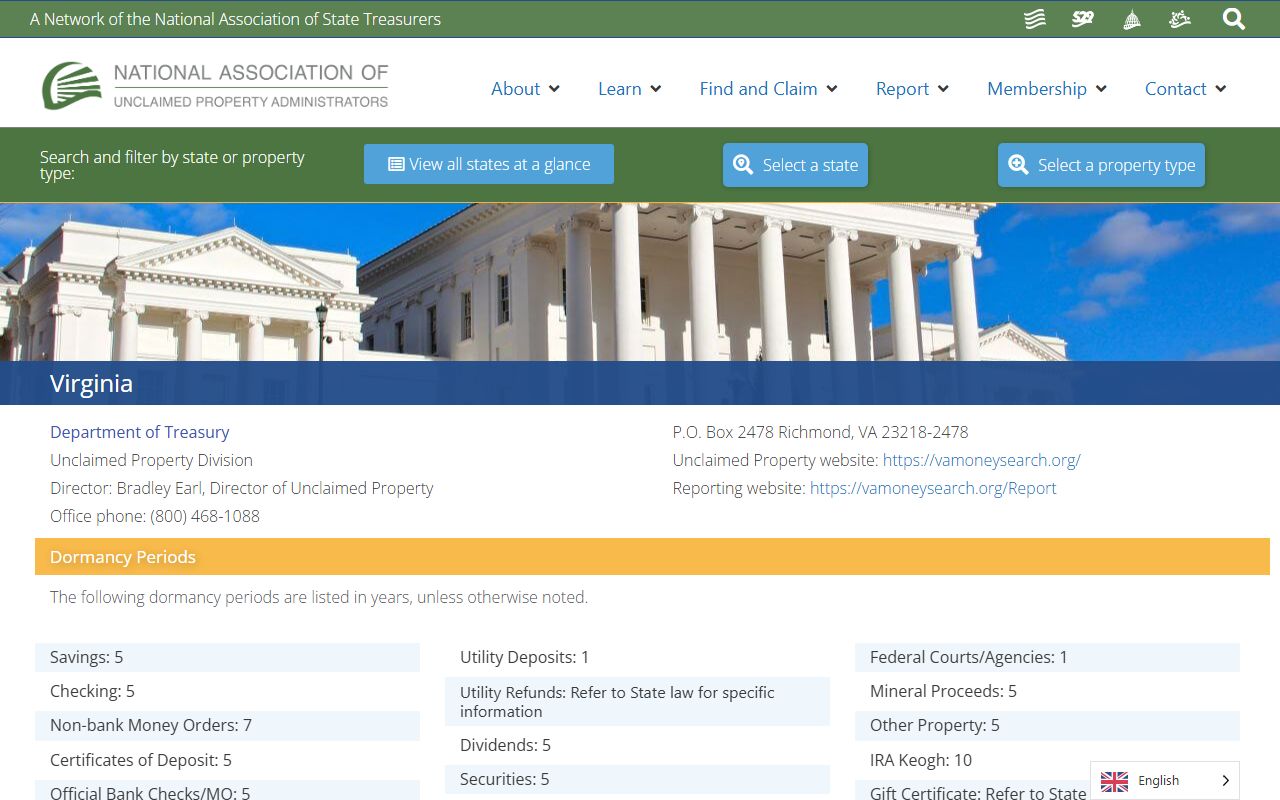Visit the vamoneysearch.org website link
This screenshot has height=800, width=1280.
pyautogui.click(x=981, y=460)
